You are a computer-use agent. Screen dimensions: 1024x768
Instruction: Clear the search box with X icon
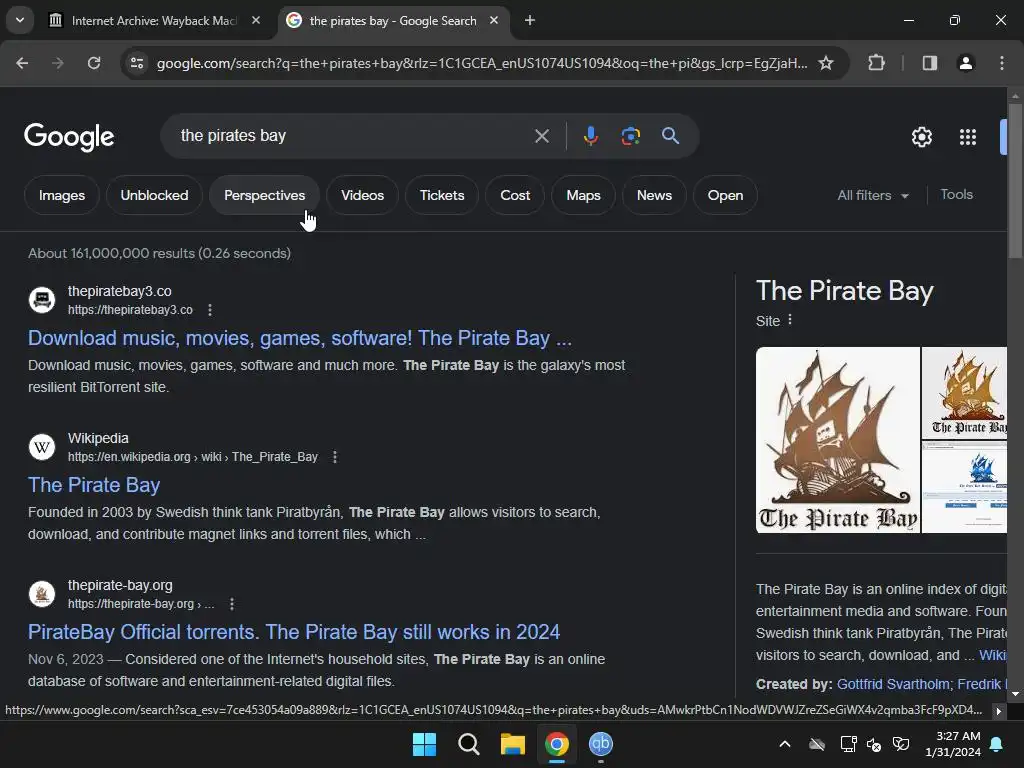(541, 136)
